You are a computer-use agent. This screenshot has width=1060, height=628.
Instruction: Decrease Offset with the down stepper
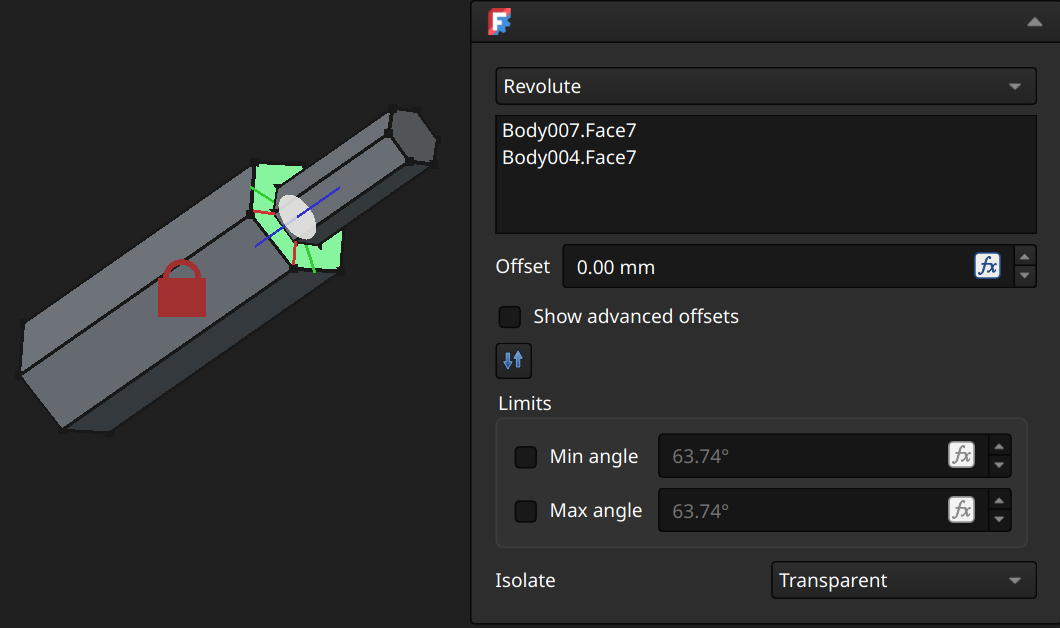(1025, 276)
